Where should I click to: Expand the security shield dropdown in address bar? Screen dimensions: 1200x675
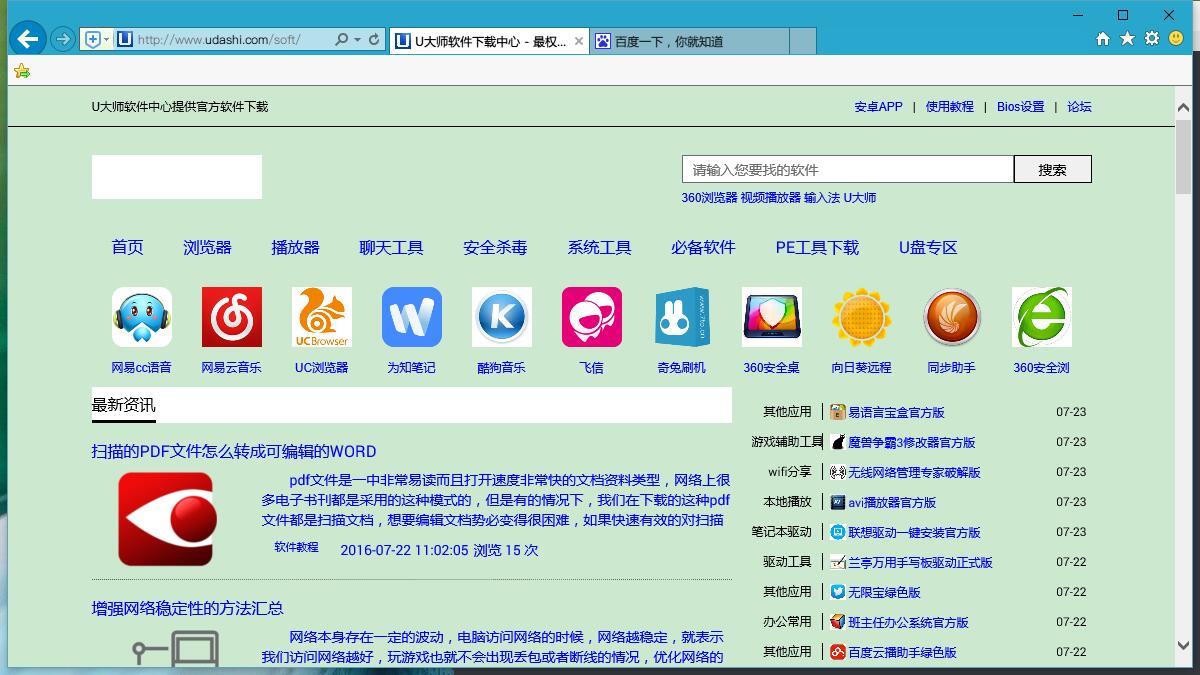106,40
